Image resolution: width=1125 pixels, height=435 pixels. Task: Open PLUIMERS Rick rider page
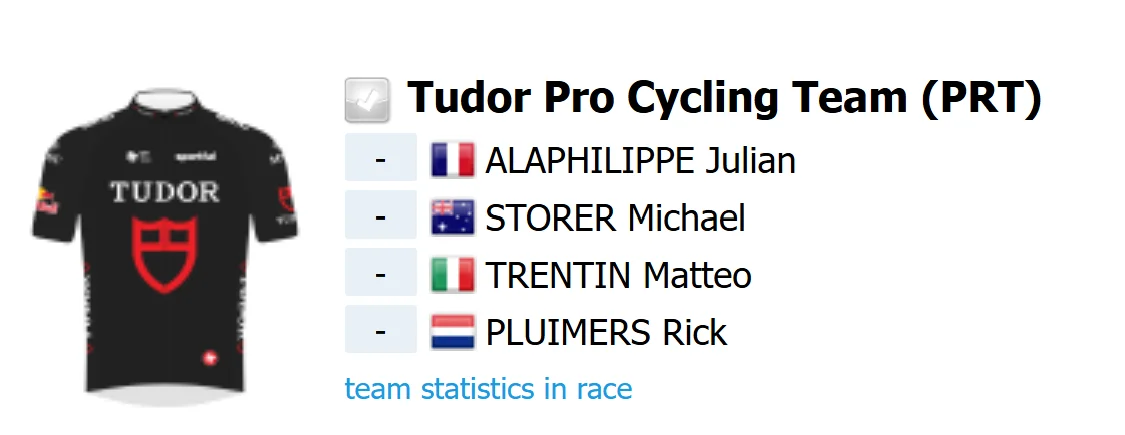tap(606, 332)
